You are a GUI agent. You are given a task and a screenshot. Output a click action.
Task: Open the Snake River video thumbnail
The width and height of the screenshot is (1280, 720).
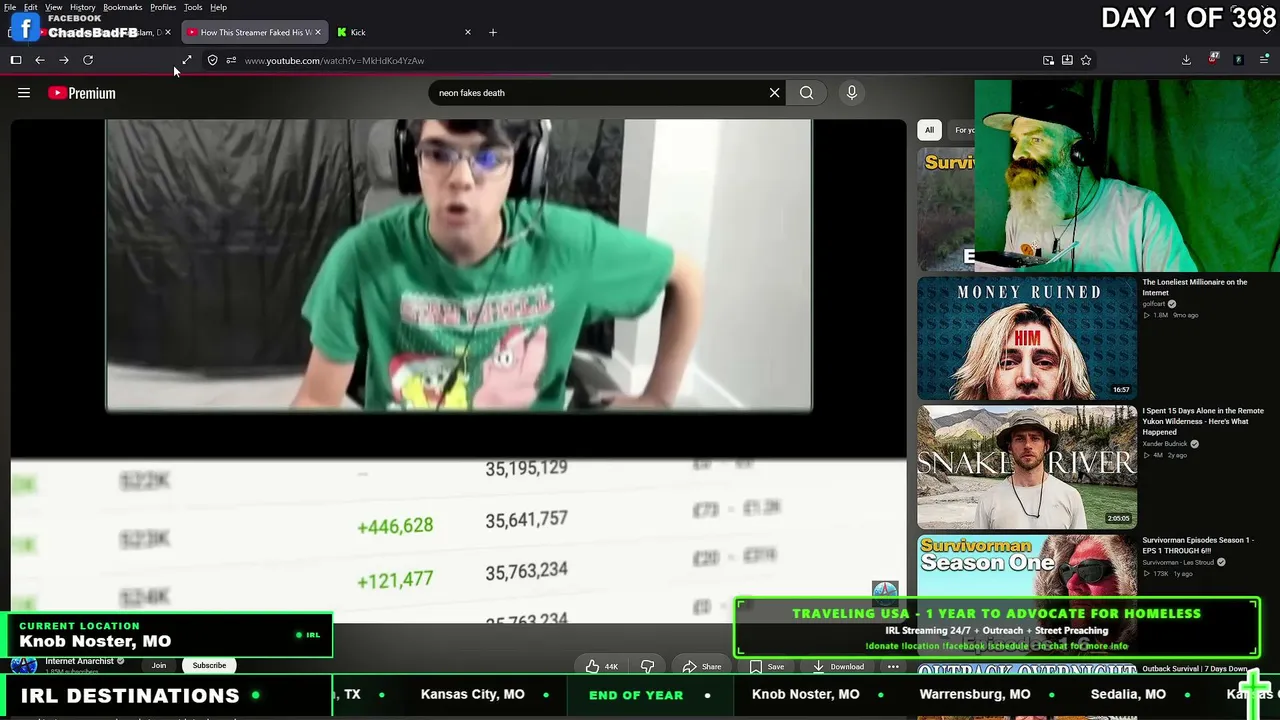tap(1027, 467)
